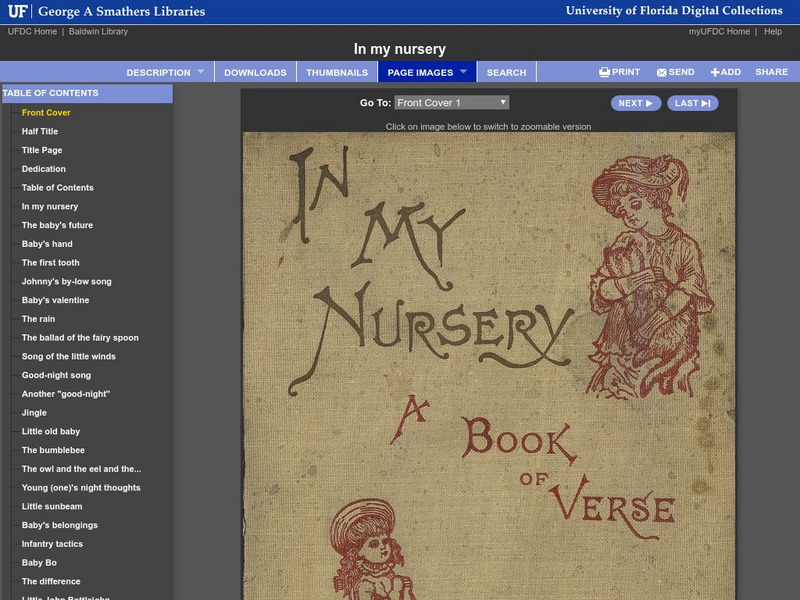
Task: Jump to the end with the LAST button
Action: click(694, 102)
